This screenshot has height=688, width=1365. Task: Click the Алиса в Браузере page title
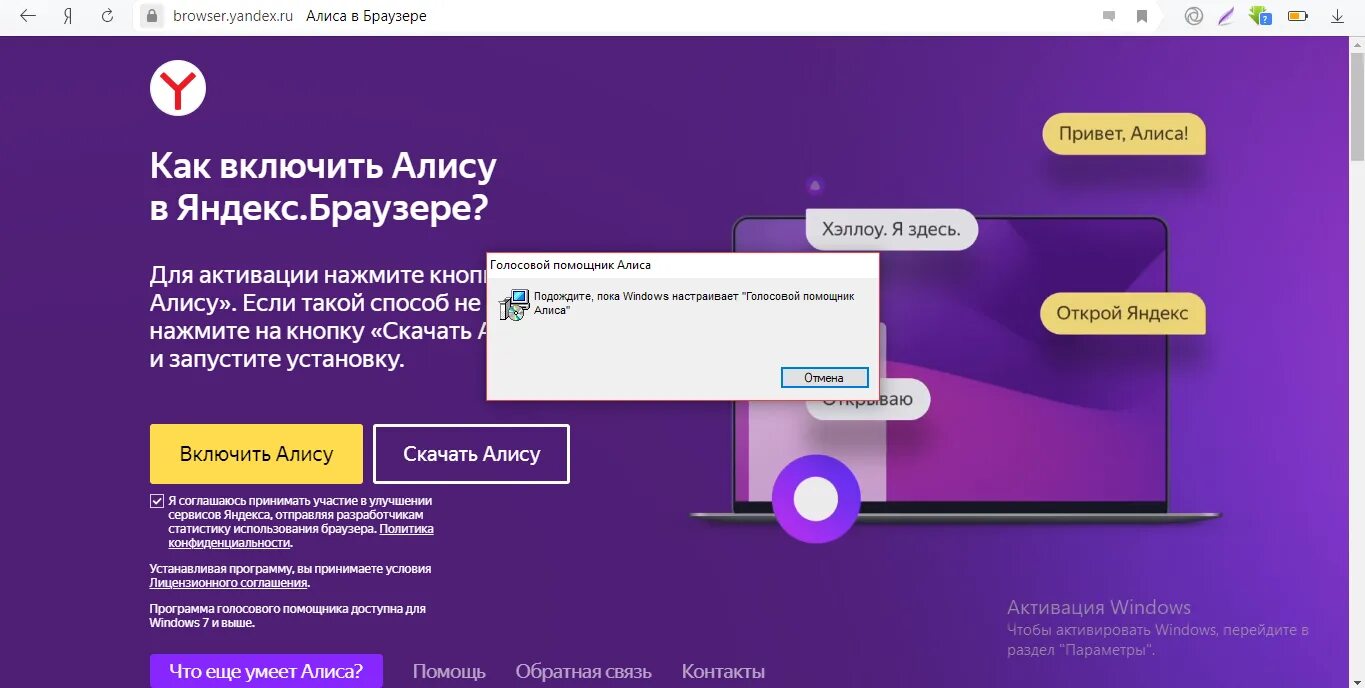click(366, 16)
